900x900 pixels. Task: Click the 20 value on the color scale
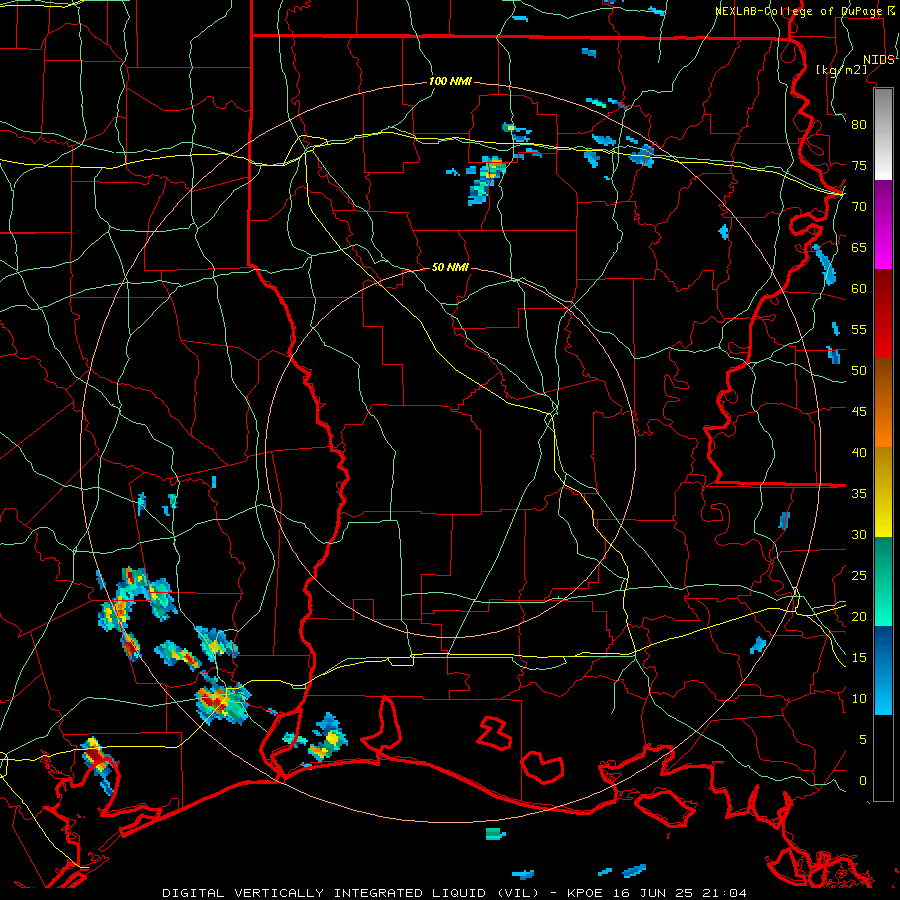(859, 616)
